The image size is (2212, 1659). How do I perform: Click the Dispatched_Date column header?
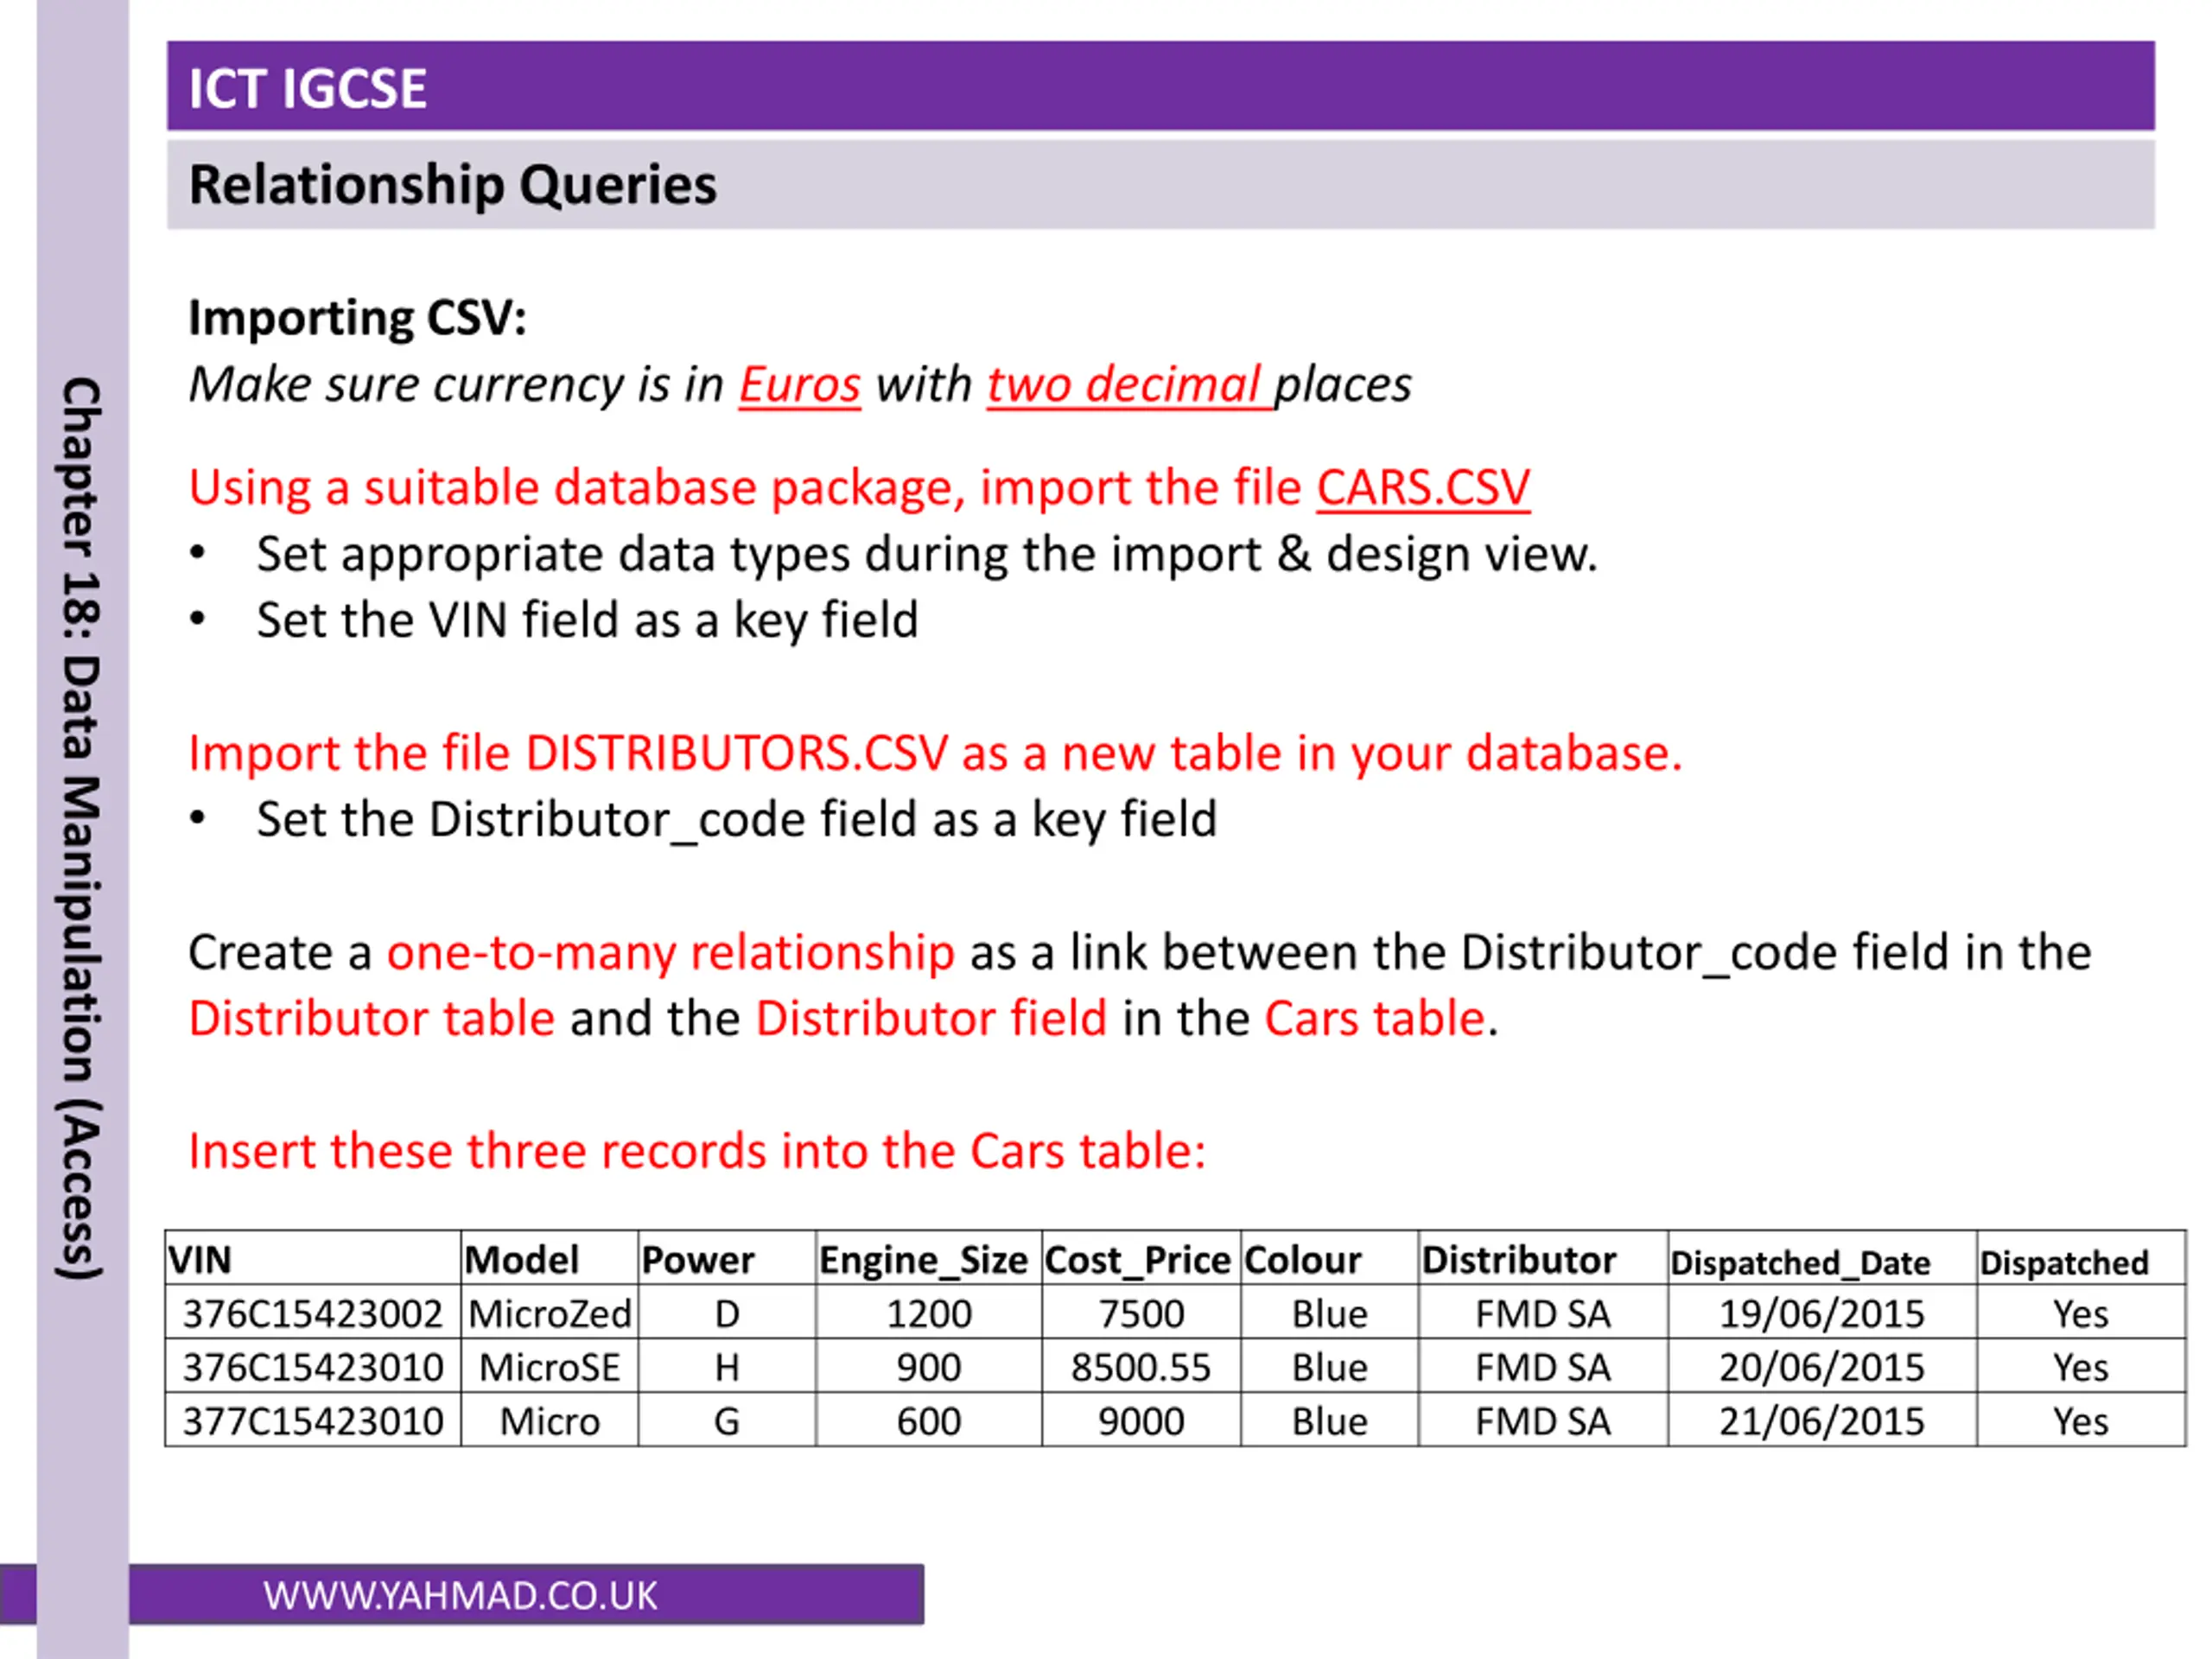[x=1821, y=1258]
